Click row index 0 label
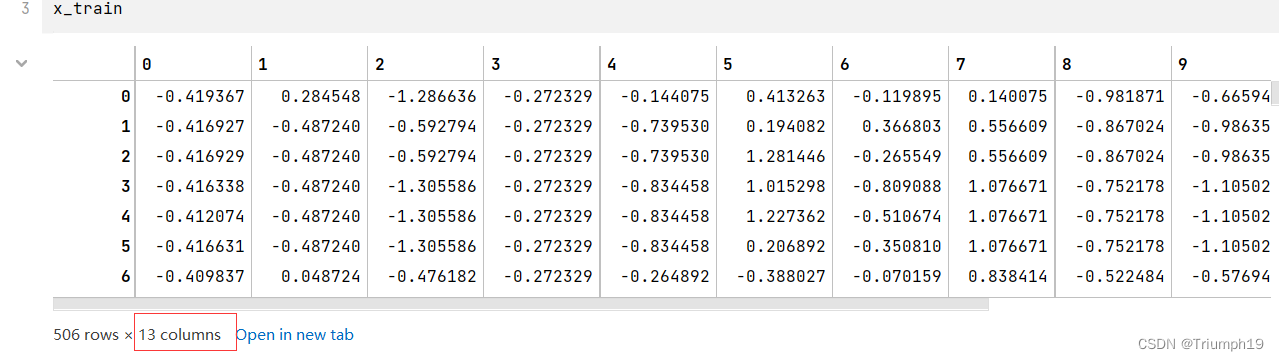This screenshot has width=1279, height=361. coord(125,97)
